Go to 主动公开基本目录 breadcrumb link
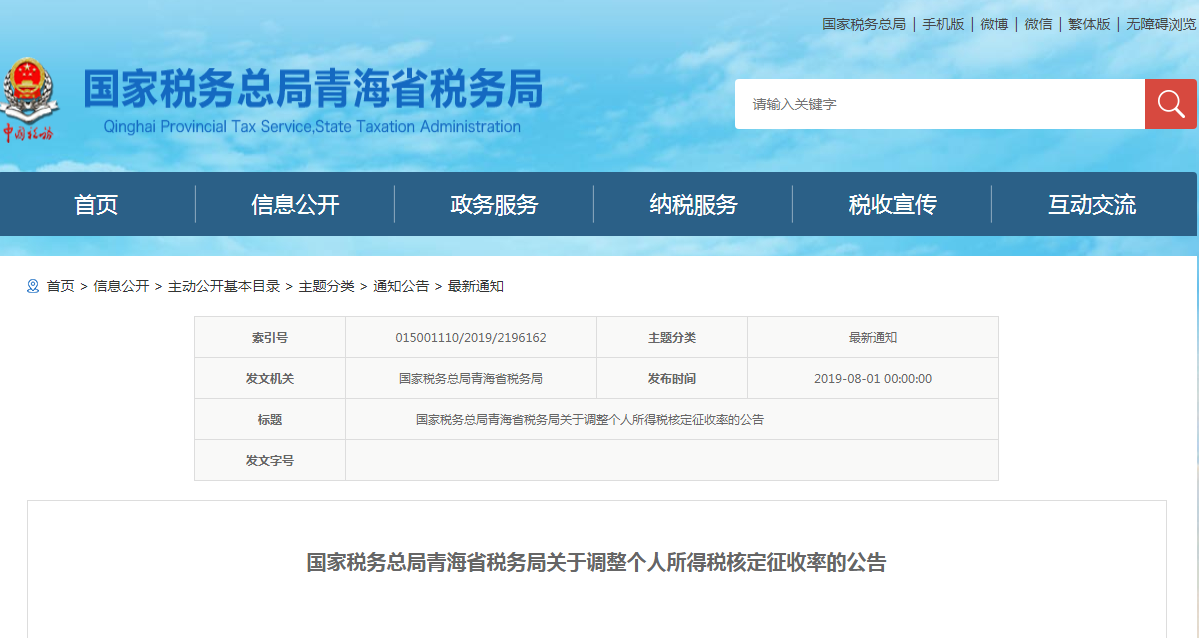Viewport: 1199px width, 638px height. coord(224,286)
